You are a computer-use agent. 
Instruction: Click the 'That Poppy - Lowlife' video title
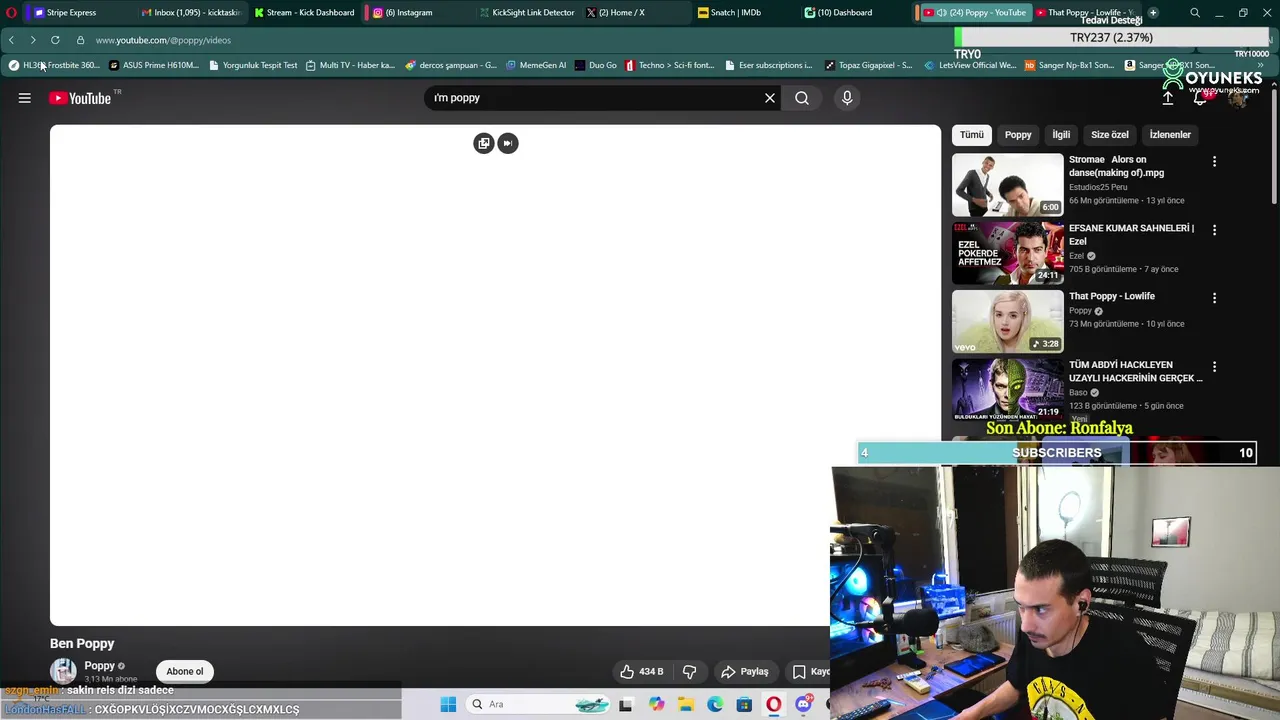[x=1112, y=296]
